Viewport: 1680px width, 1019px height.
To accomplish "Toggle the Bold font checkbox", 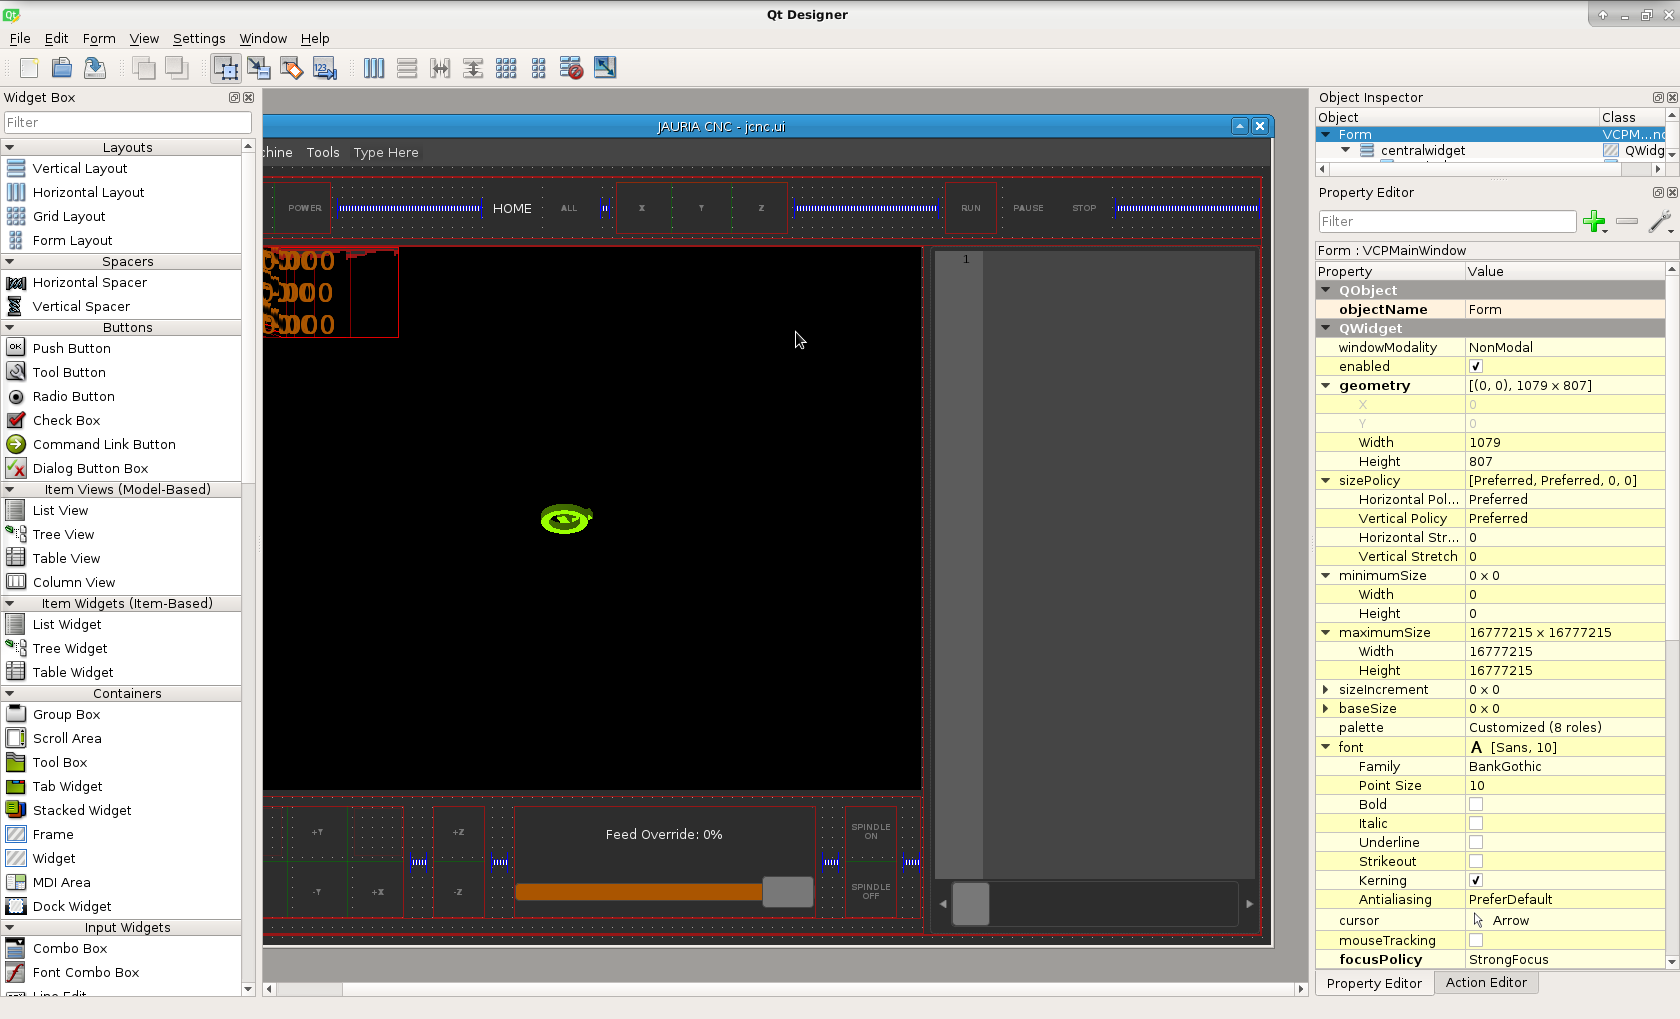I will (x=1476, y=804).
